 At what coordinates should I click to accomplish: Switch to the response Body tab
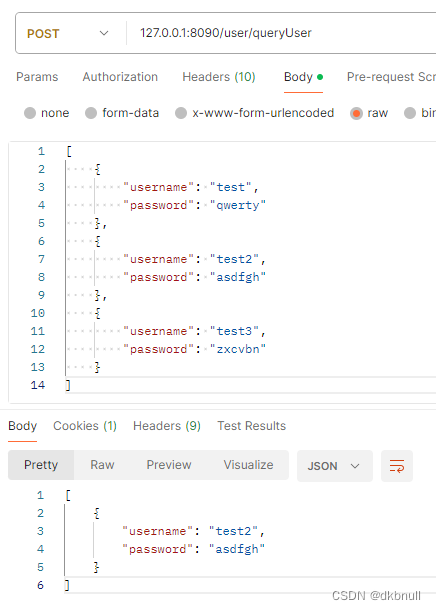(x=23, y=426)
